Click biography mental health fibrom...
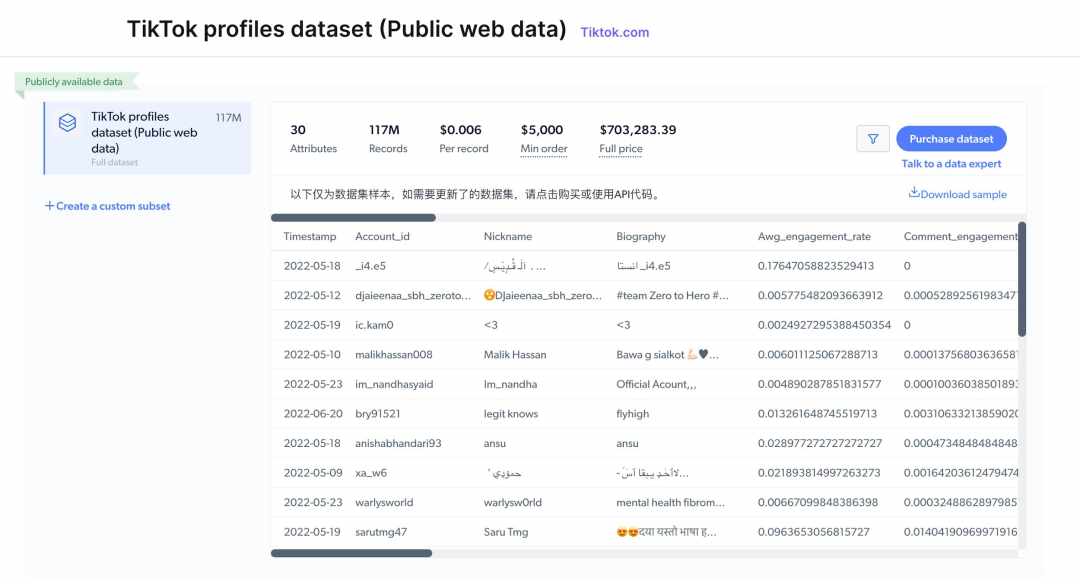Image resolution: width=1080 pixels, height=584 pixels. click(x=670, y=503)
